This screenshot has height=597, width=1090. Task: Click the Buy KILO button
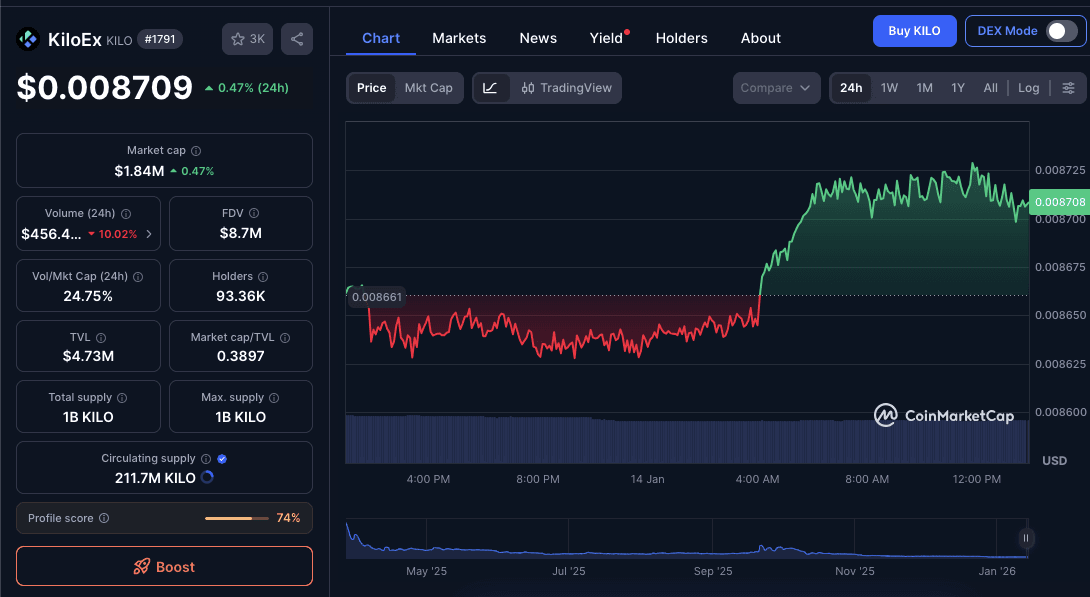(x=914, y=31)
